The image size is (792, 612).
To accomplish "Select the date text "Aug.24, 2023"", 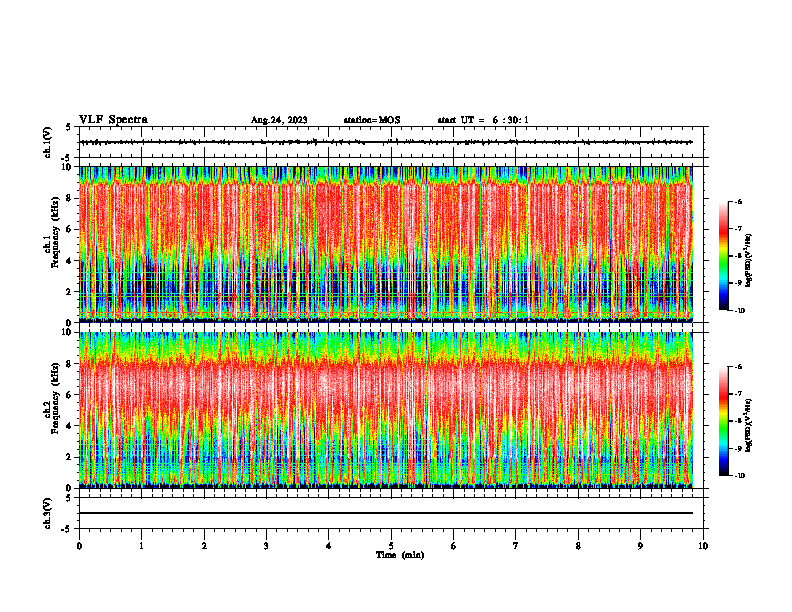I will pyautogui.click(x=279, y=120).
